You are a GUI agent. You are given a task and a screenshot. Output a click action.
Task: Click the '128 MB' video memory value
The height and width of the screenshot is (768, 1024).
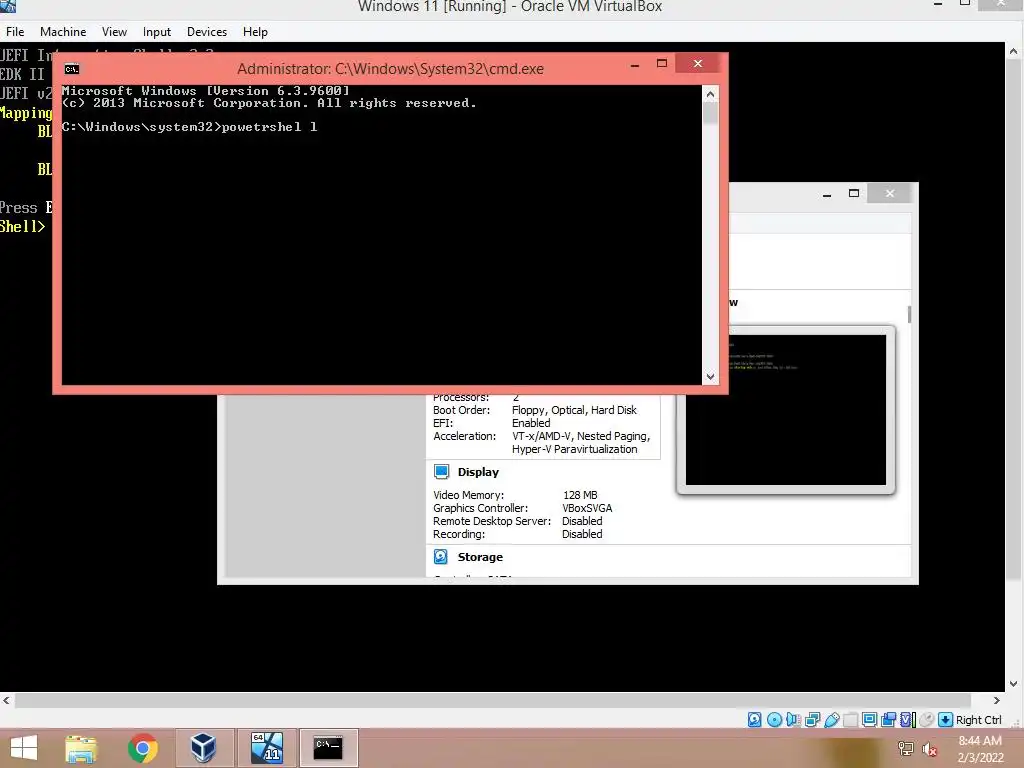[x=580, y=495]
